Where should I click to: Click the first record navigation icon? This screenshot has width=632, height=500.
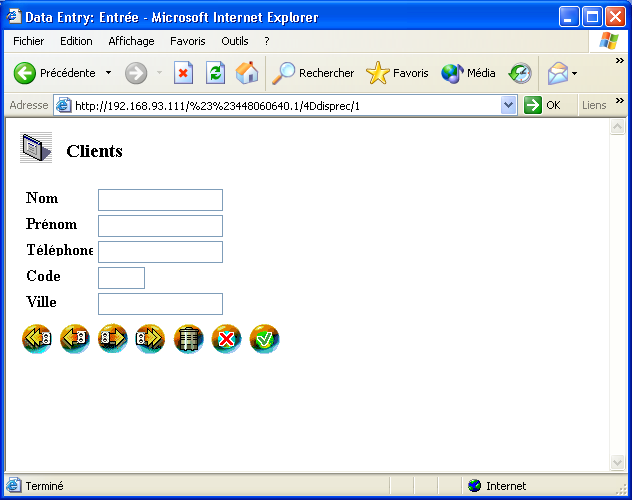tap(37, 339)
